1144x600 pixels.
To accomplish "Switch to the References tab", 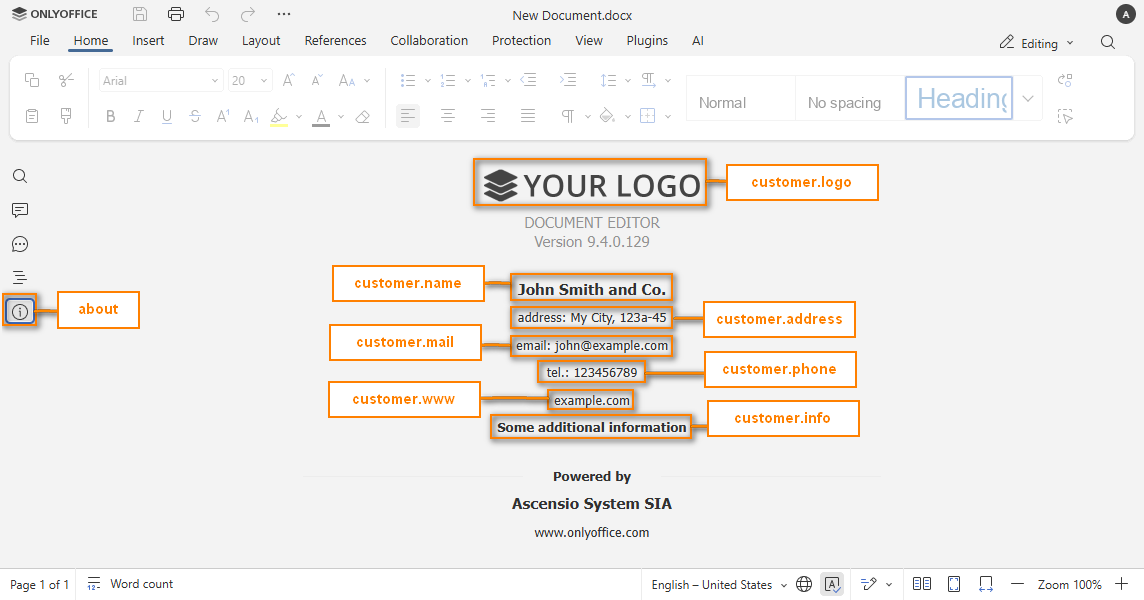I will 336,41.
